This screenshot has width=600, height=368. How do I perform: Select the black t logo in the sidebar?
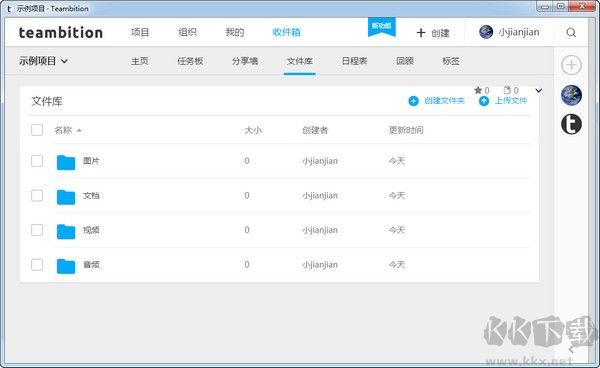point(571,124)
